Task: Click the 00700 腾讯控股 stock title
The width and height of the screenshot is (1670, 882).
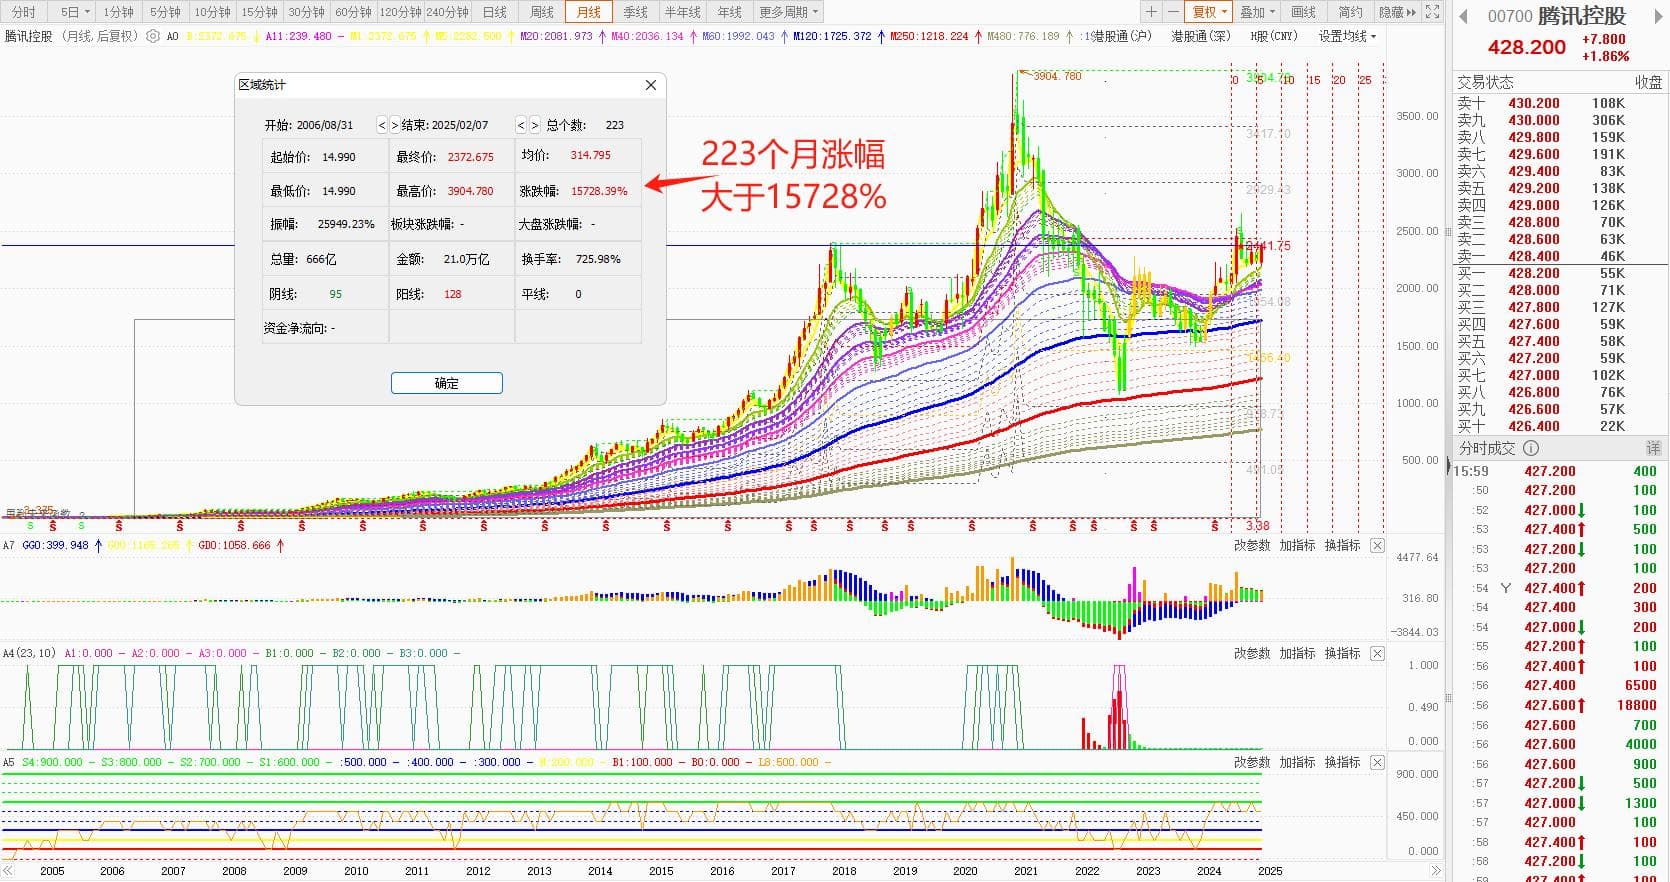Action: point(1557,16)
